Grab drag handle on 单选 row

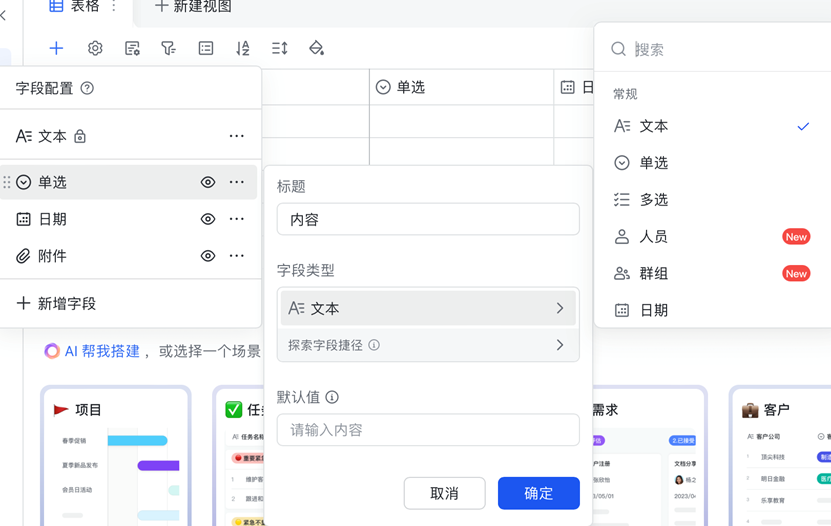tap(7, 182)
